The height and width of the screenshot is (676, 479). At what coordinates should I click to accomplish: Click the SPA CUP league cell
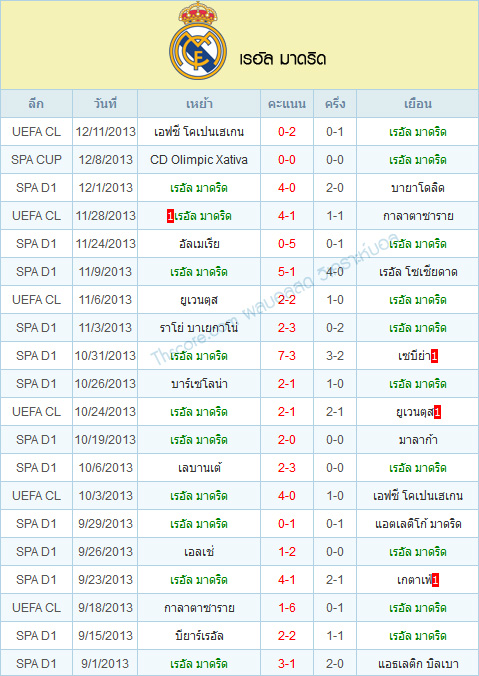click(x=36, y=160)
